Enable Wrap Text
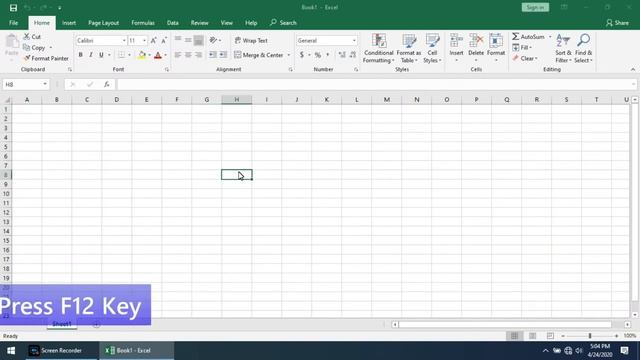Screen dimensions: 640x360 251,40
